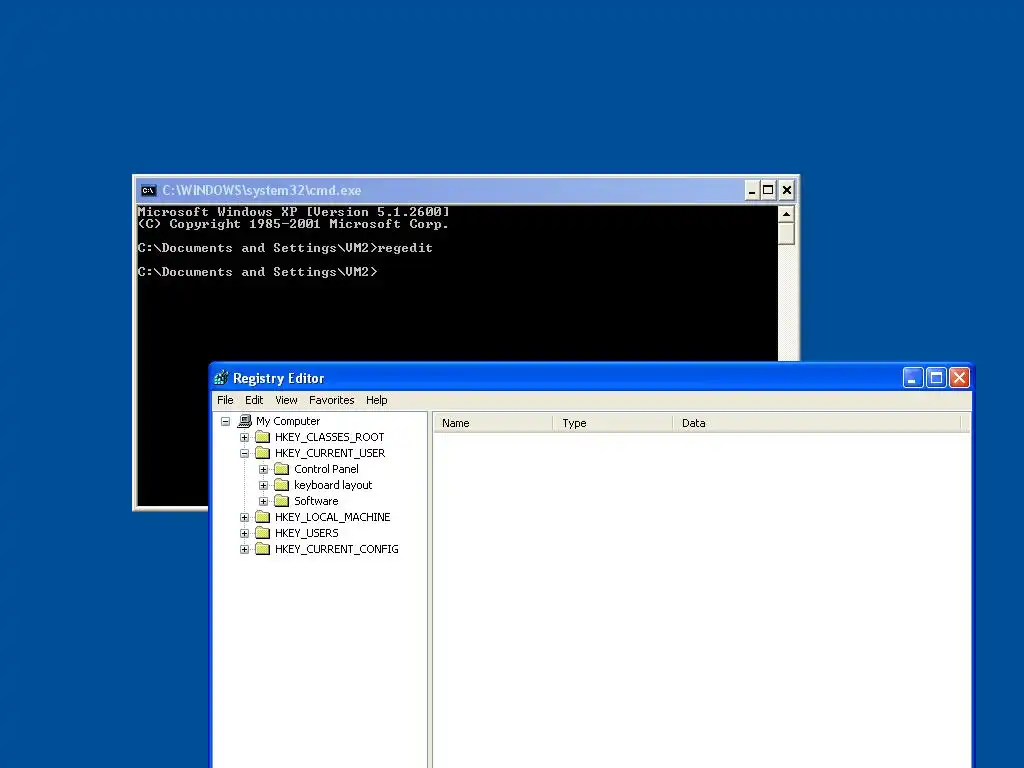Image resolution: width=1024 pixels, height=768 pixels.
Task: Click the Data column header
Action: (817, 423)
